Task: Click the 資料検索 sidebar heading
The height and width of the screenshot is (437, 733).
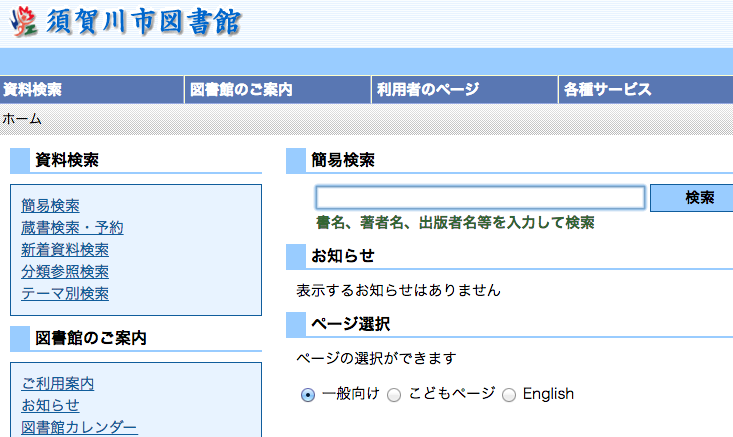Action: click(x=67, y=160)
